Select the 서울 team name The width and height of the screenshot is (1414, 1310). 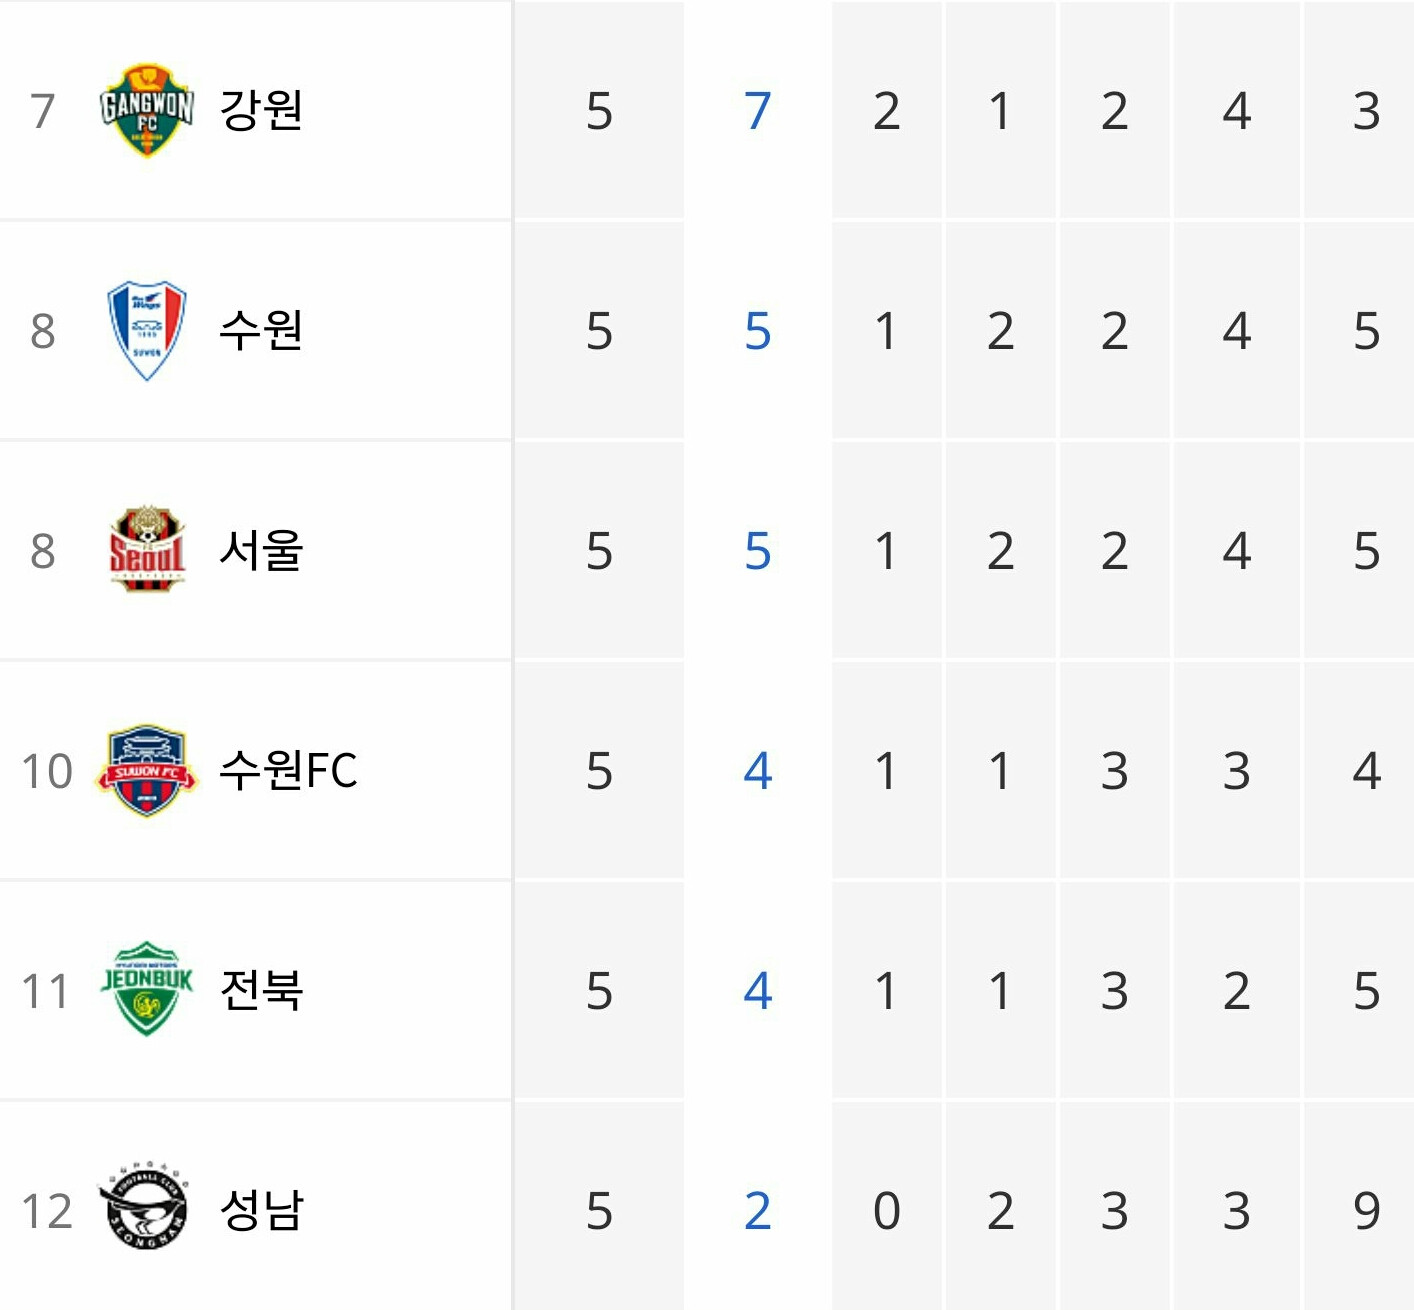click(261, 550)
